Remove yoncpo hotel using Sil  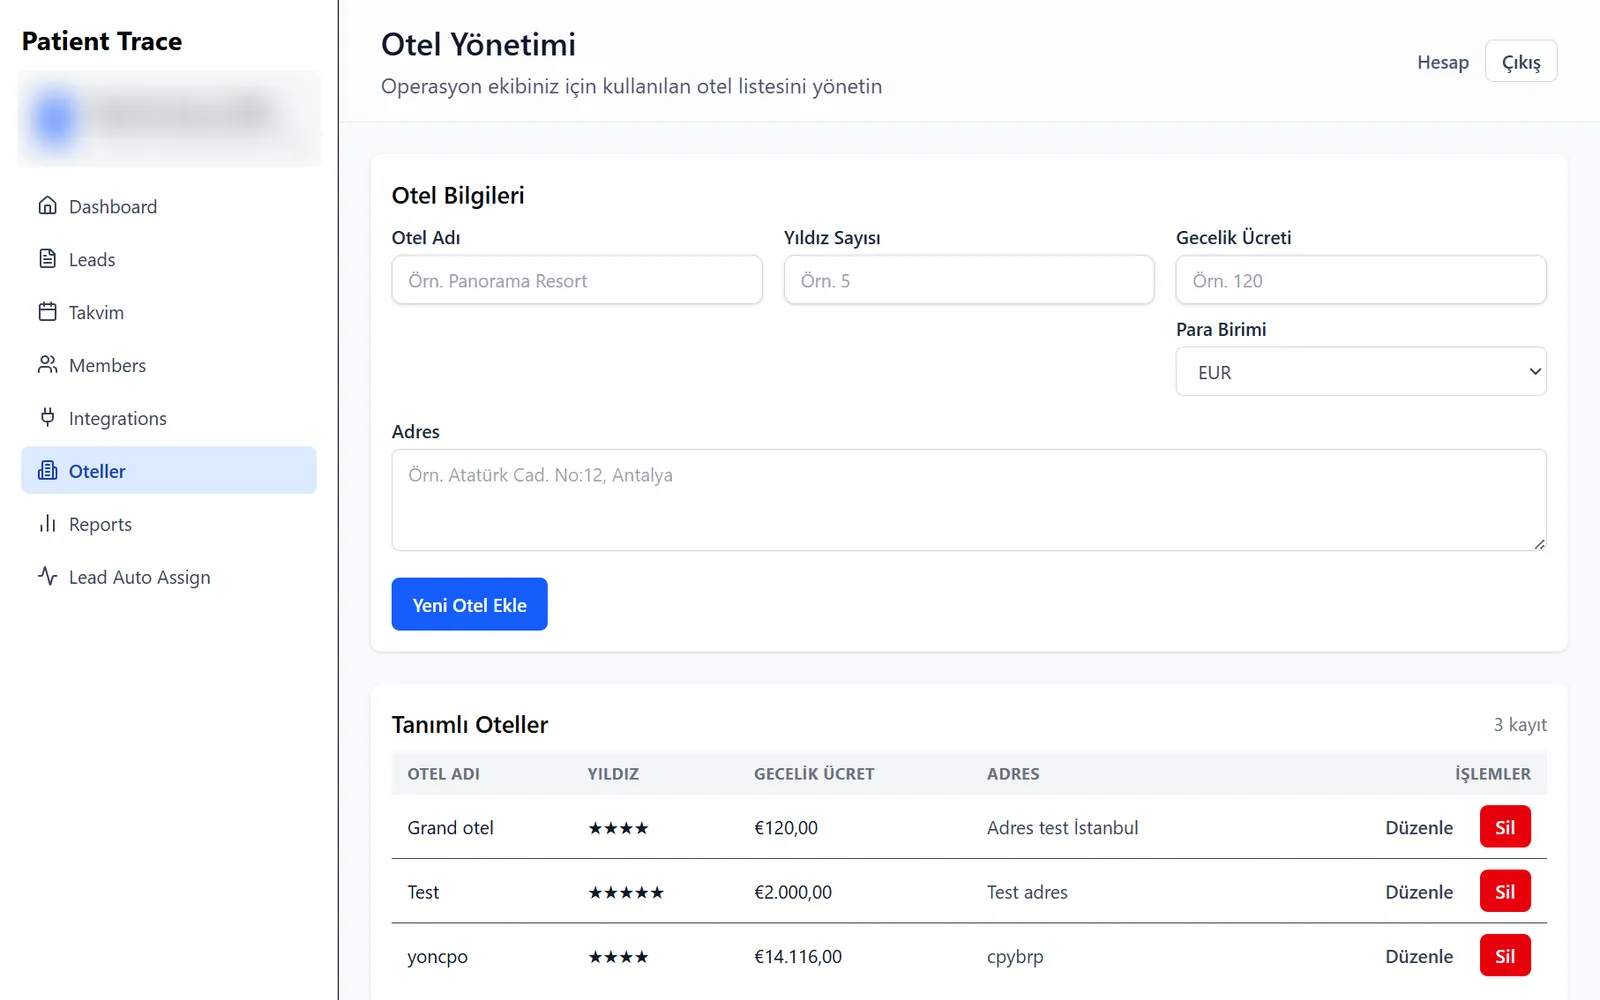(1505, 956)
